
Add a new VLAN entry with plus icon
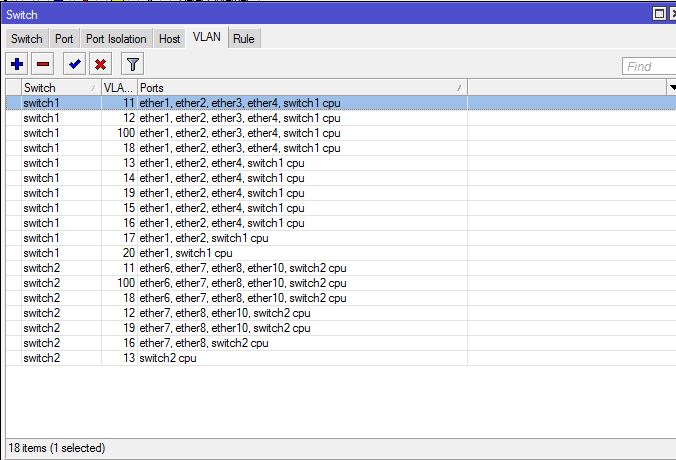pos(17,64)
